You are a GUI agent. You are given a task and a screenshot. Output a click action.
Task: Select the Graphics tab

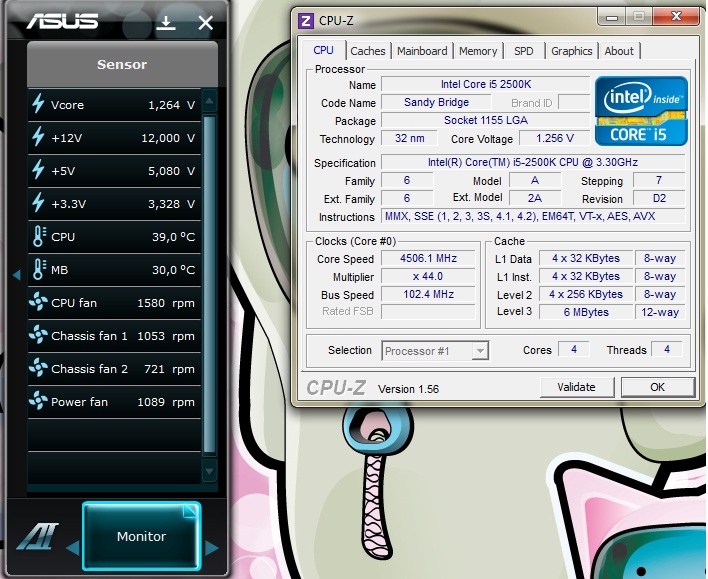[x=572, y=51]
